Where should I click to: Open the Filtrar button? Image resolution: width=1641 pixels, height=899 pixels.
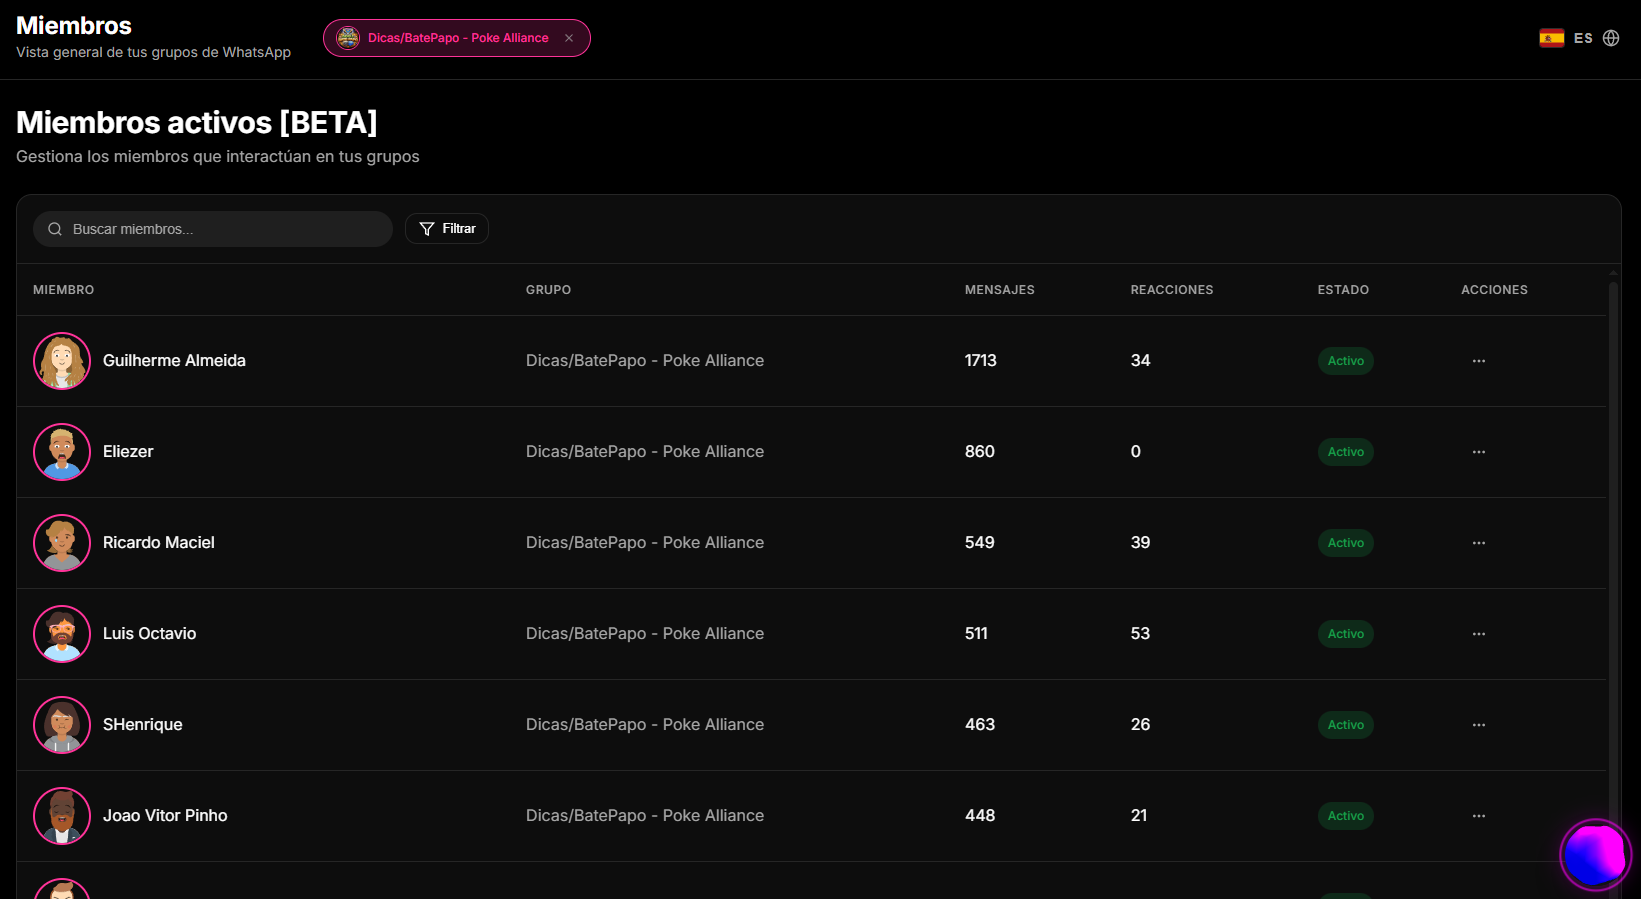447,229
